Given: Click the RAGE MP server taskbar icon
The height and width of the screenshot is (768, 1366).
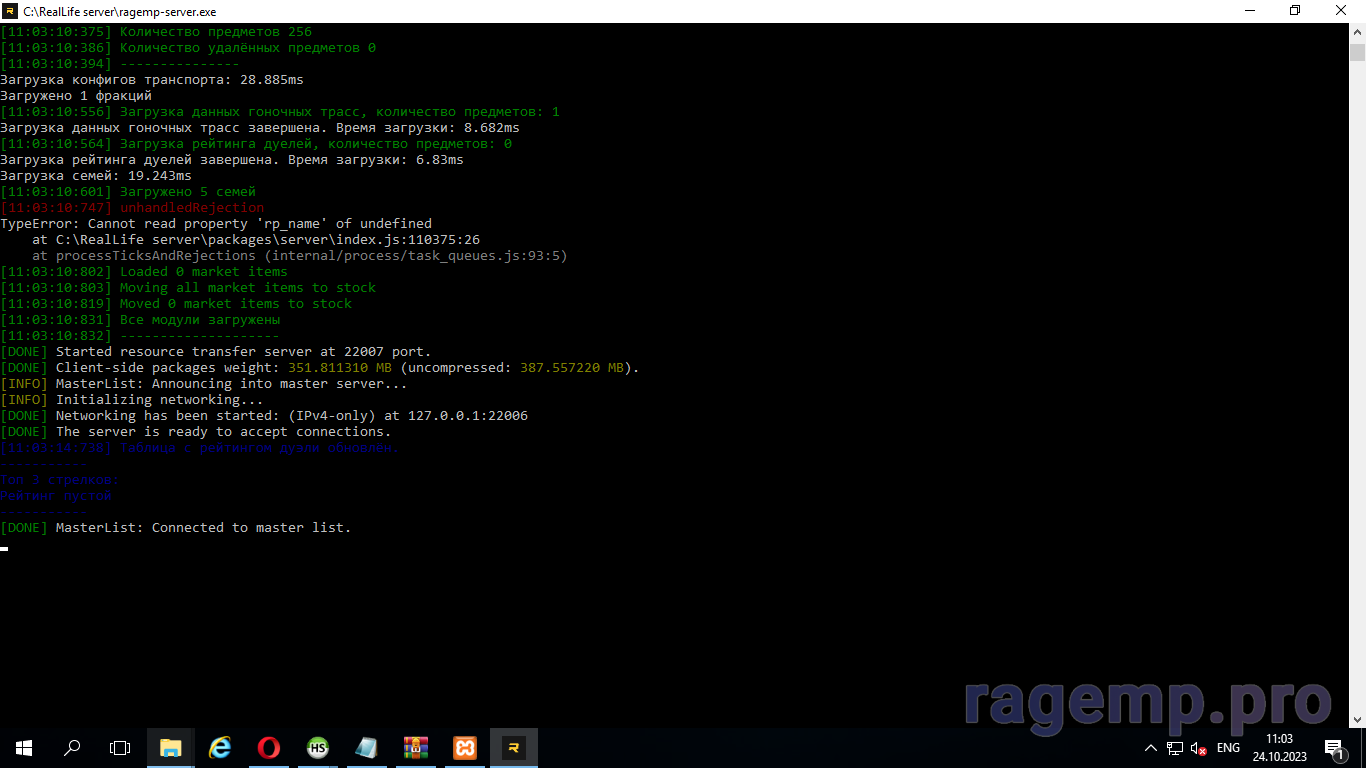Looking at the screenshot, I should 513,747.
